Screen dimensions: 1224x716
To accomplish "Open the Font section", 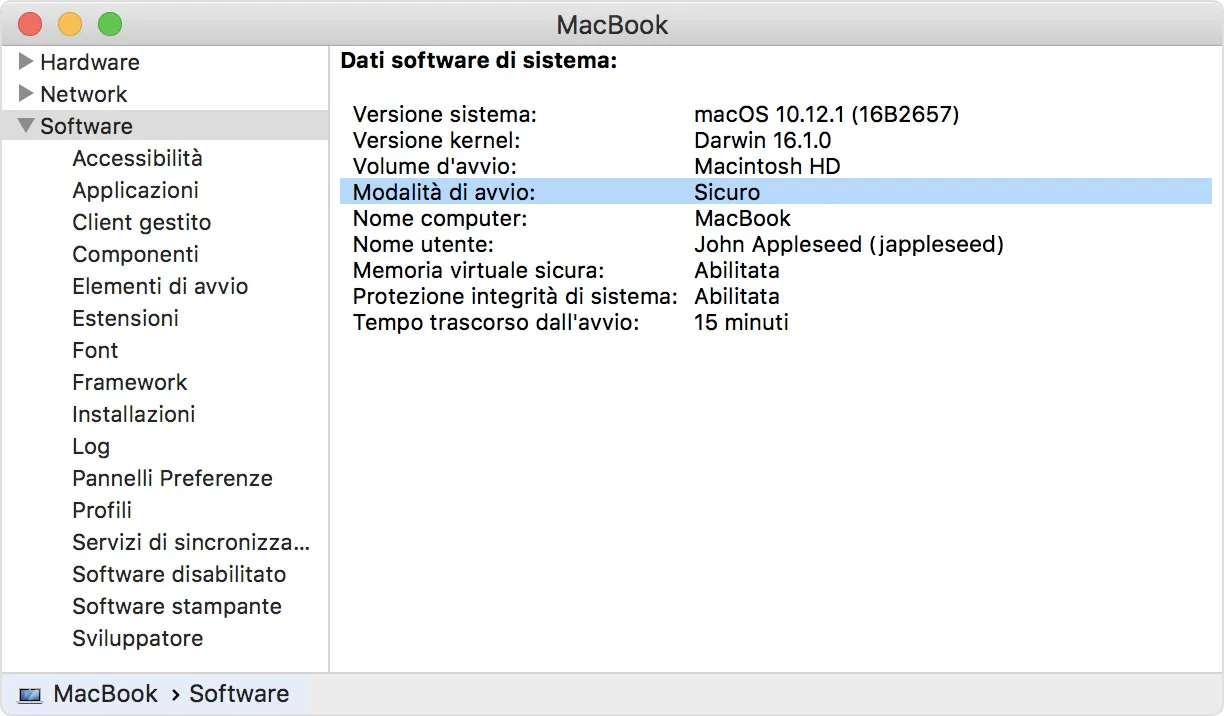I will 95,350.
